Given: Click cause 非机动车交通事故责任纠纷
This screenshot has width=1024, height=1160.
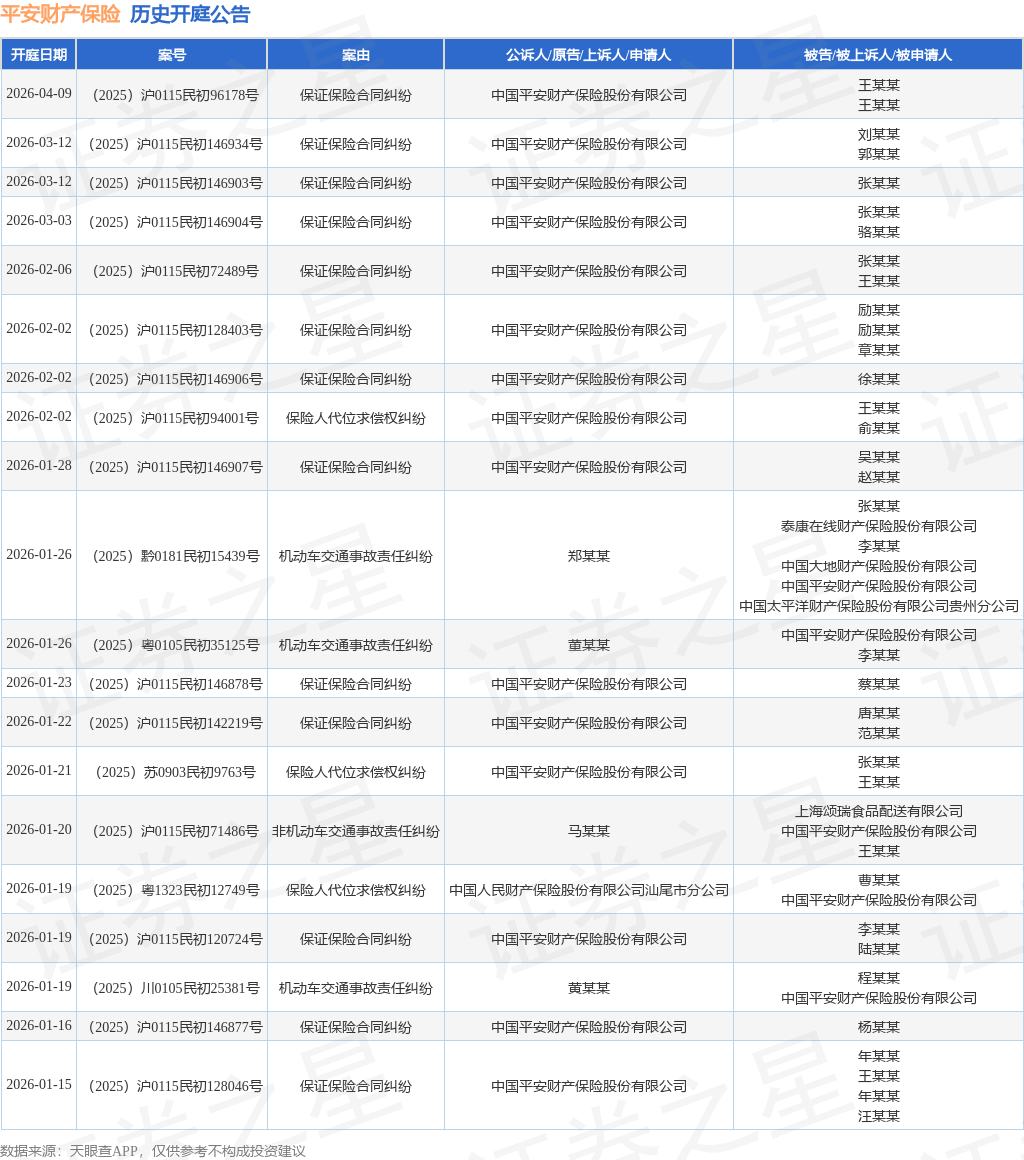Looking at the screenshot, I should tap(356, 831).
